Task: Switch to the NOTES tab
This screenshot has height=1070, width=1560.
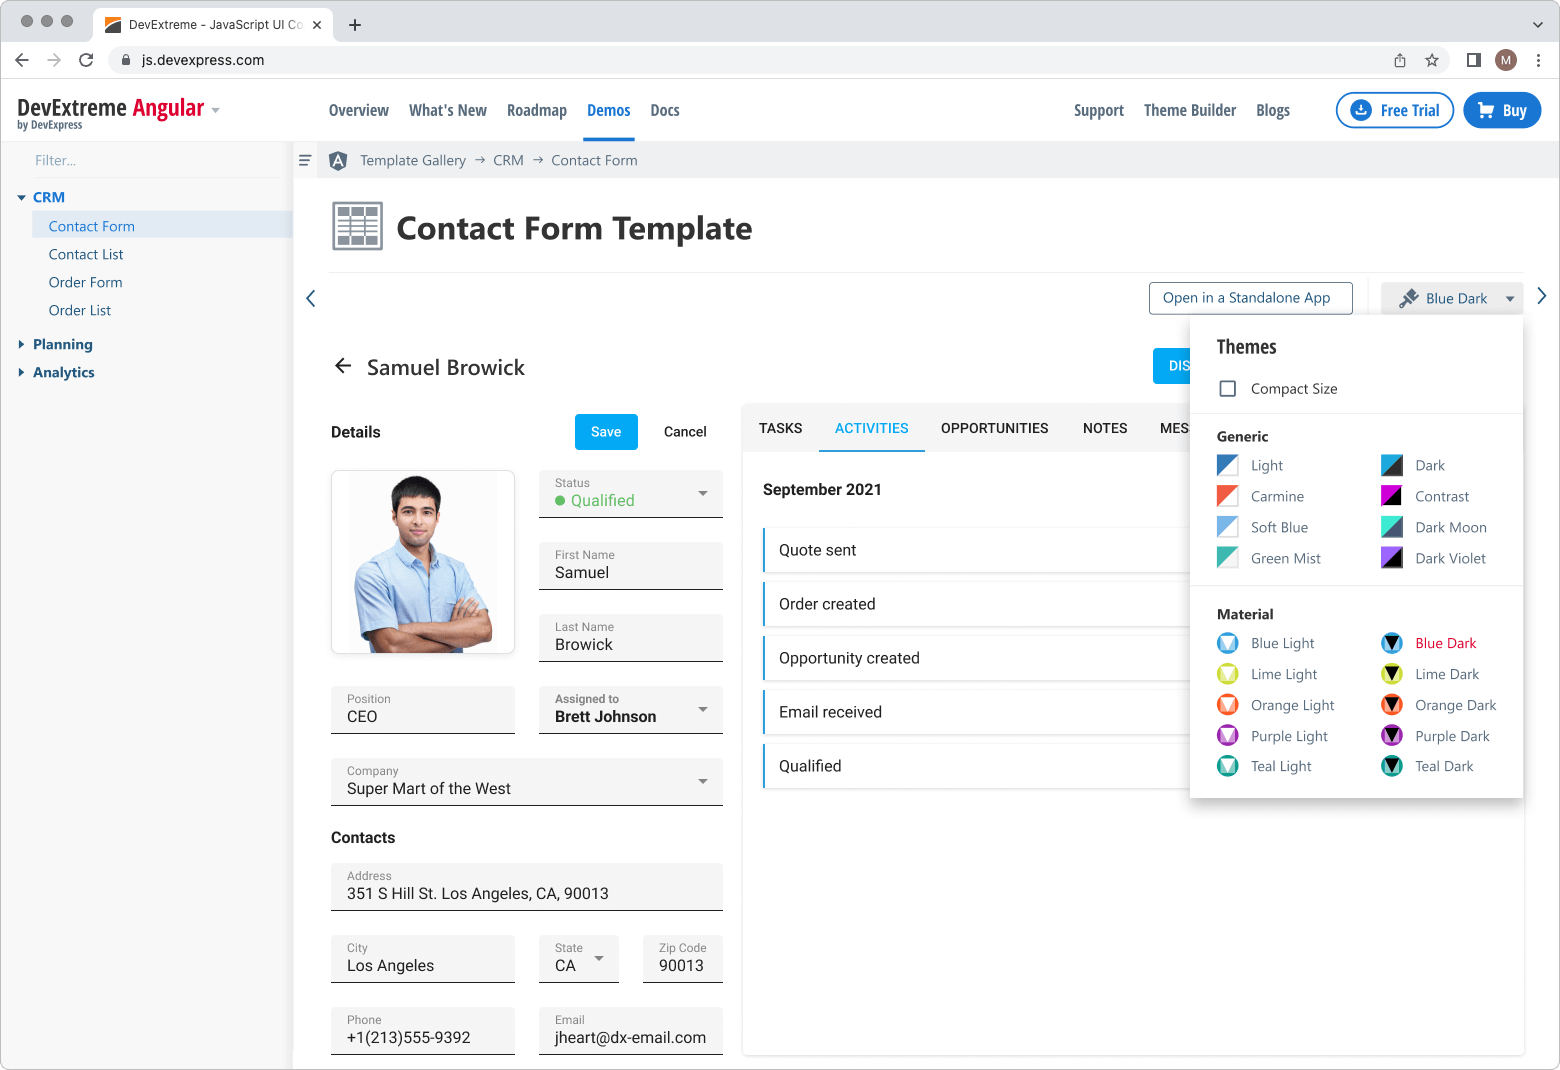Action: (1105, 428)
